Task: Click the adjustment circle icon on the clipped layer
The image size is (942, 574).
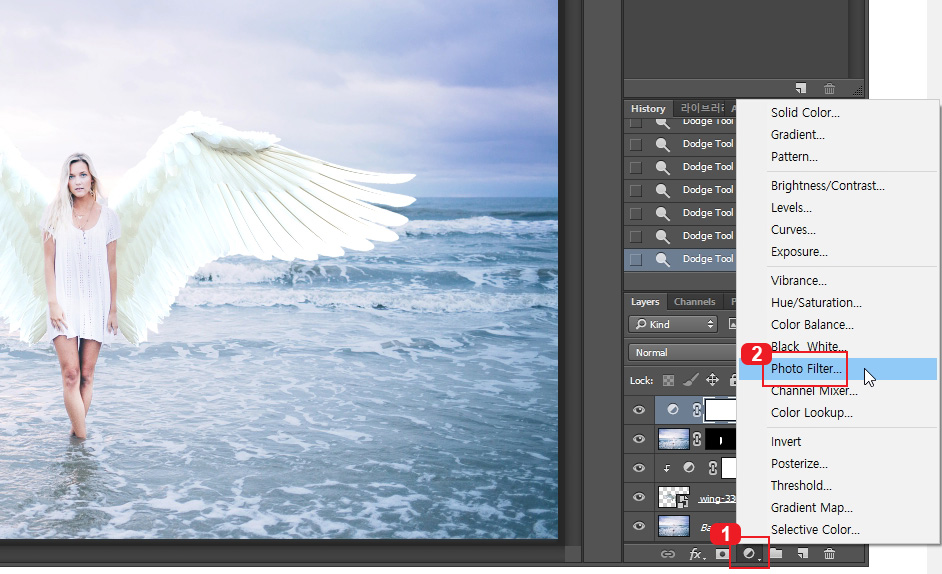Action: click(689, 468)
